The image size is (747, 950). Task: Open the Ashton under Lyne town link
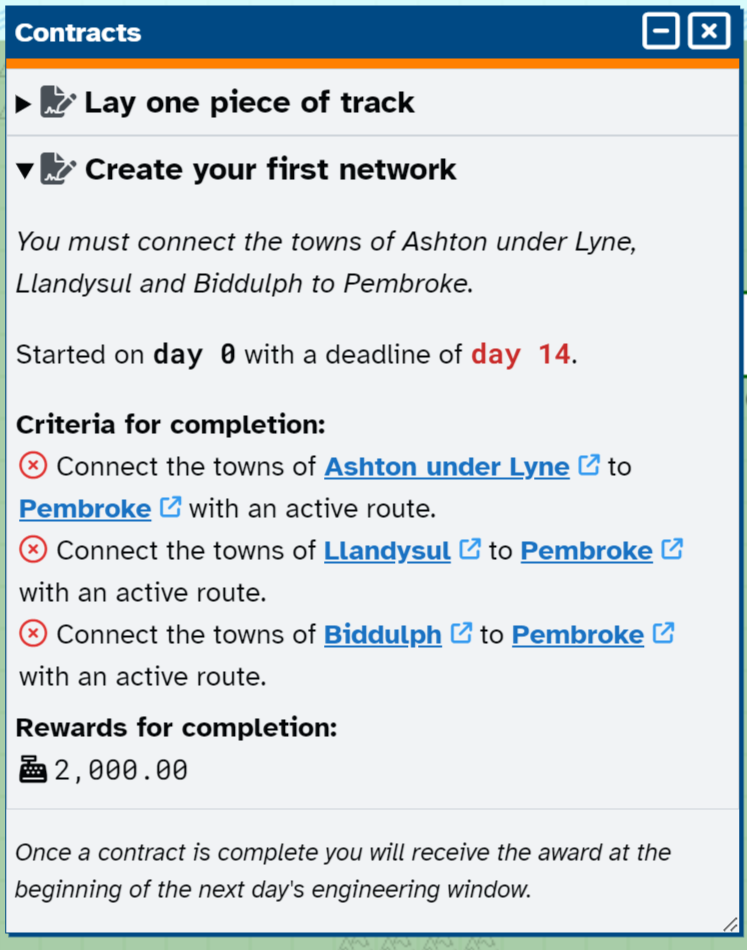tap(446, 467)
